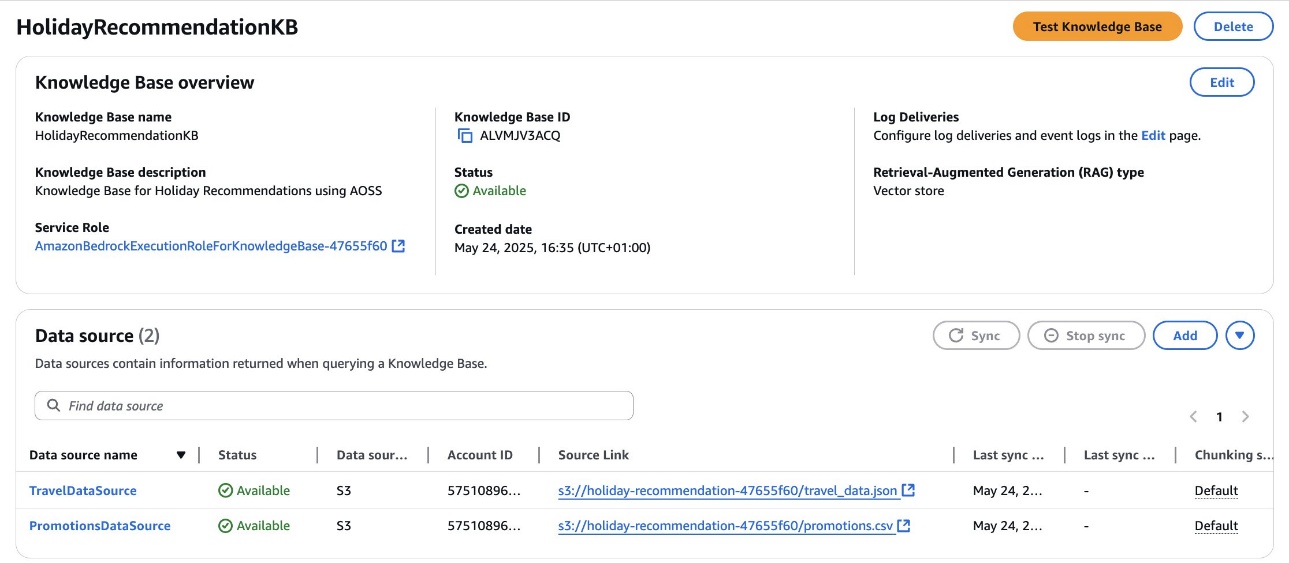This screenshot has height=563, width=1289.
Task: Click Knowledge Base ID value ALVMJV3ACQ
Action: 520,136
